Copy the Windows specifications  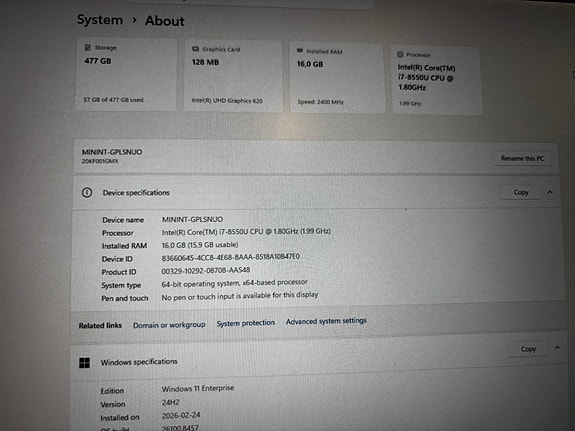click(528, 349)
